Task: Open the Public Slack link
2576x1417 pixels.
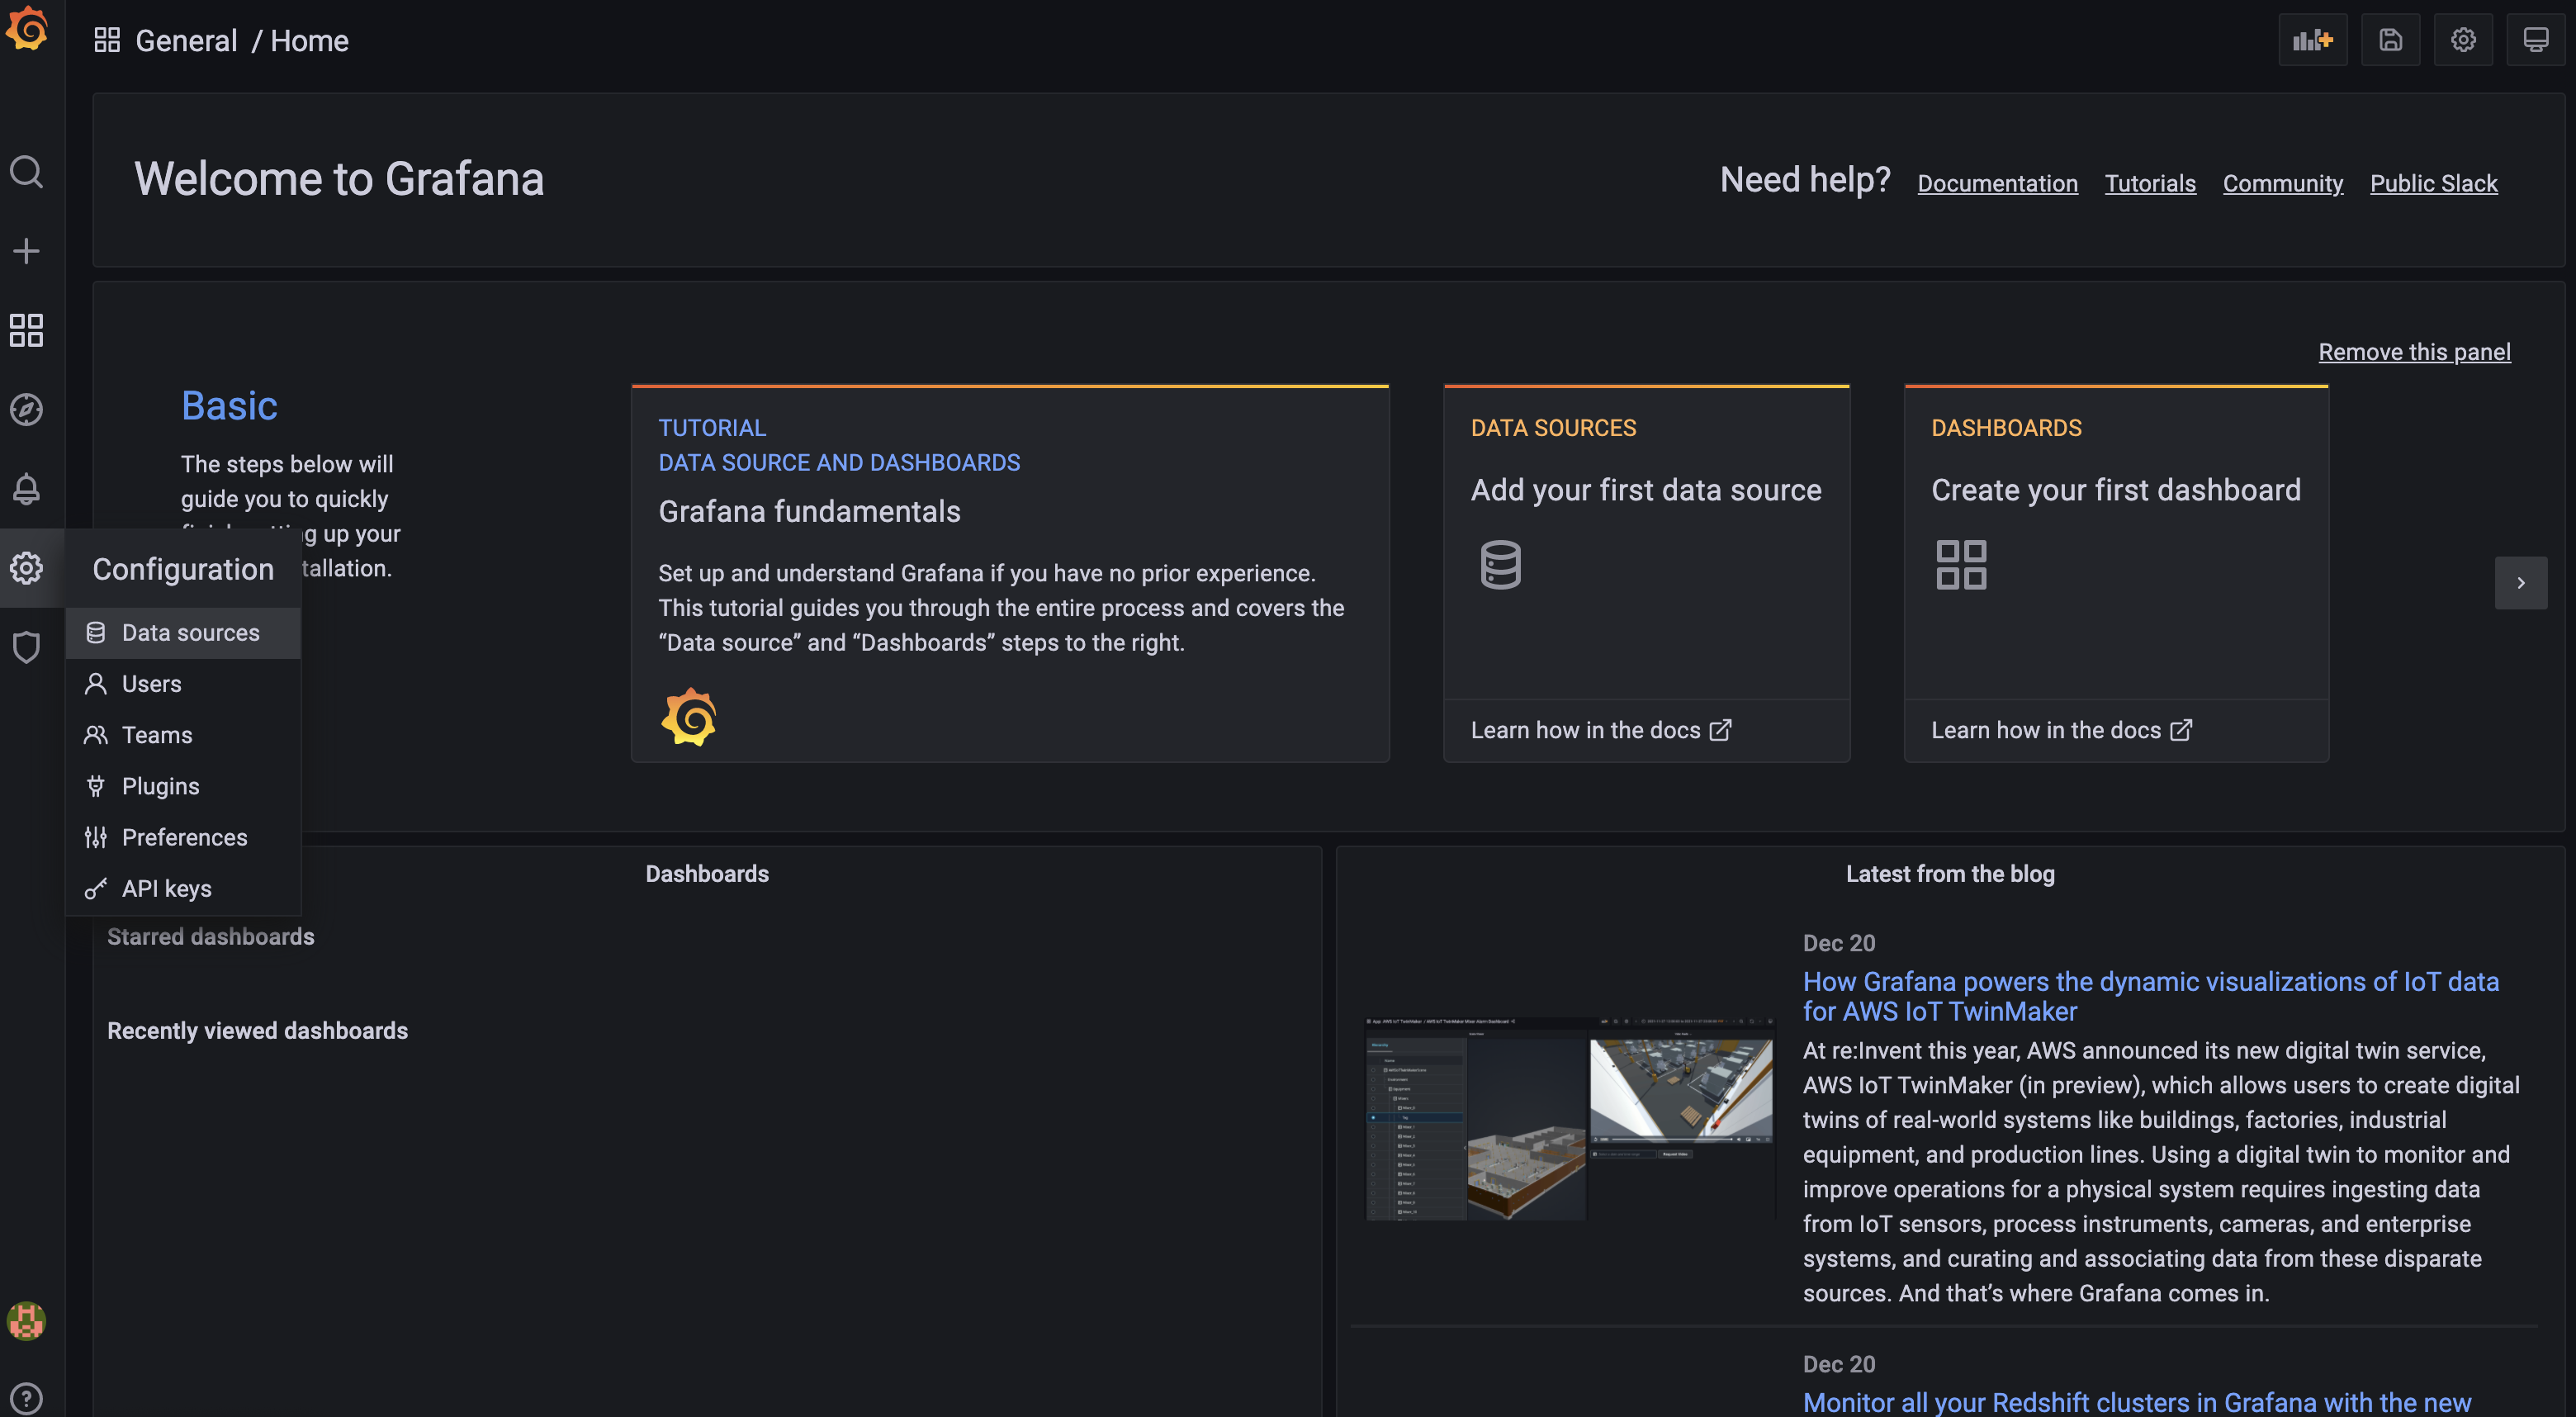Action: tap(2433, 183)
